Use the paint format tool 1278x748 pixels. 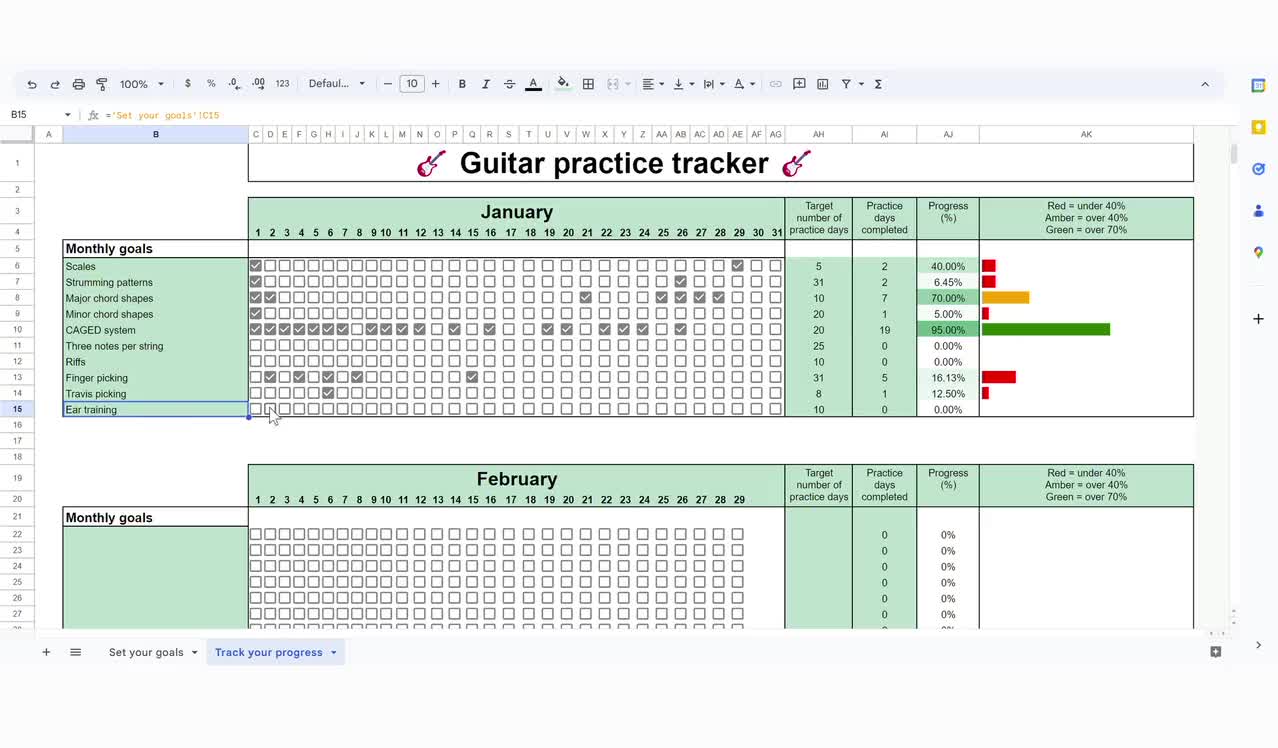pyautogui.click(x=101, y=84)
